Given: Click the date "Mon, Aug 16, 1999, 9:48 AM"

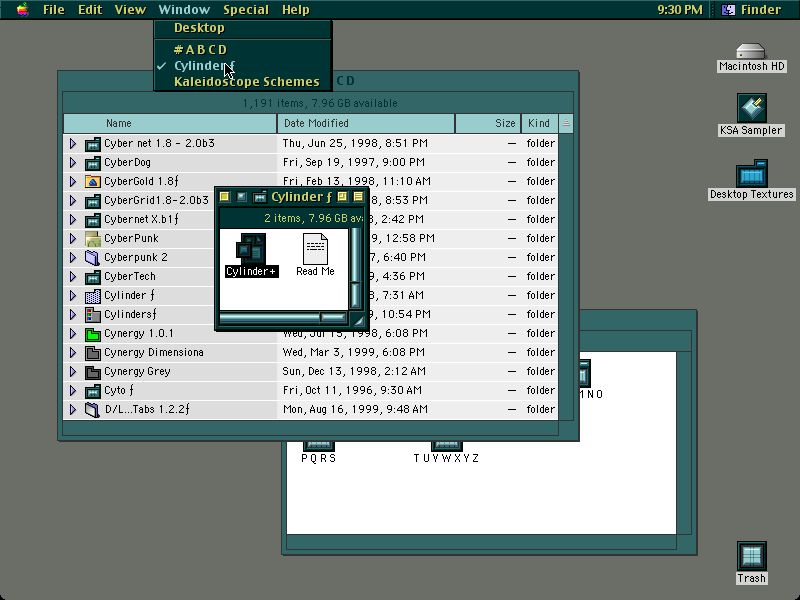Looking at the screenshot, I should [x=355, y=410].
